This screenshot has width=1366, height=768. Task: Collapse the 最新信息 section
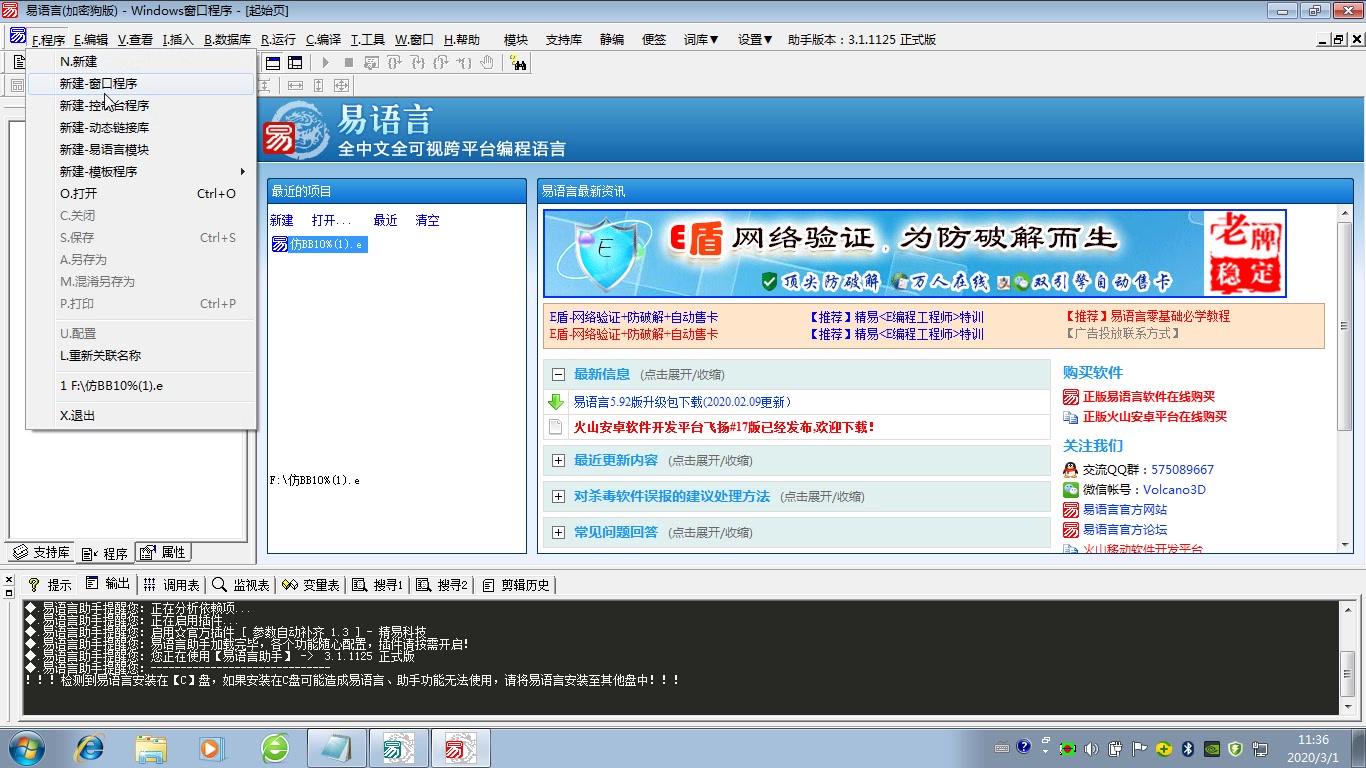pyautogui.click(x=558, y=375)
